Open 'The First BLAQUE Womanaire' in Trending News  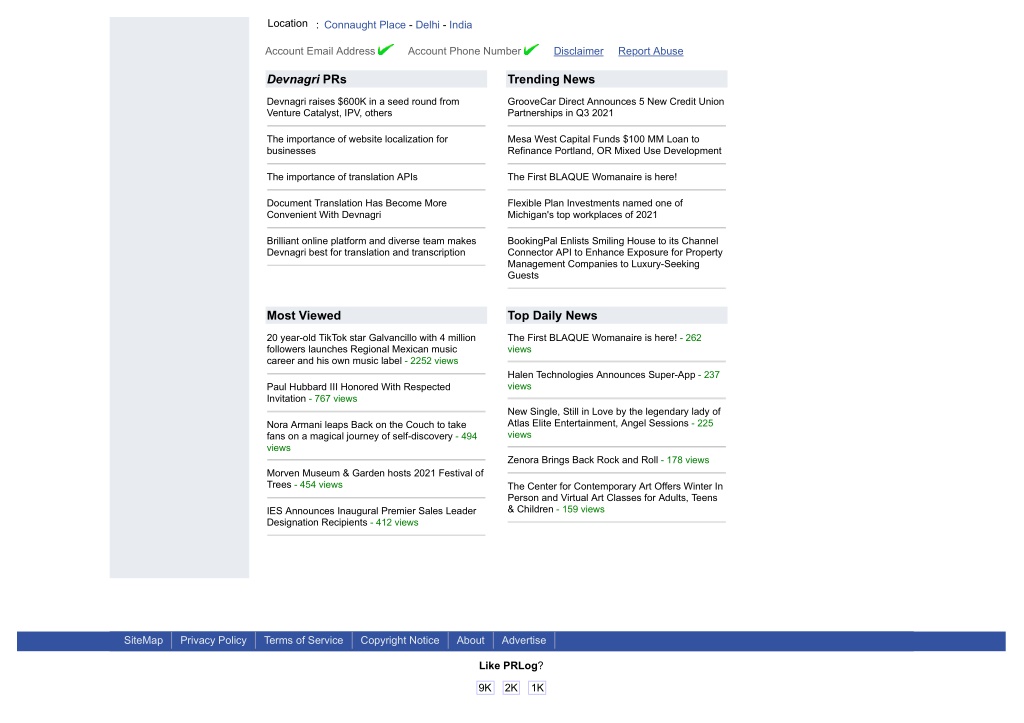592,177
